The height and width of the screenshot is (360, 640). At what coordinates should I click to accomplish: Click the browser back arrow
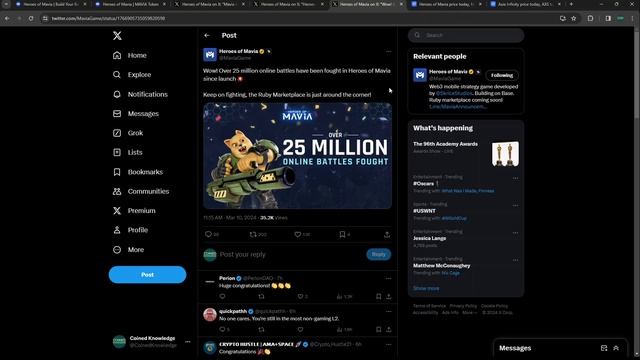pyautogui.click(x=7, y=18)
